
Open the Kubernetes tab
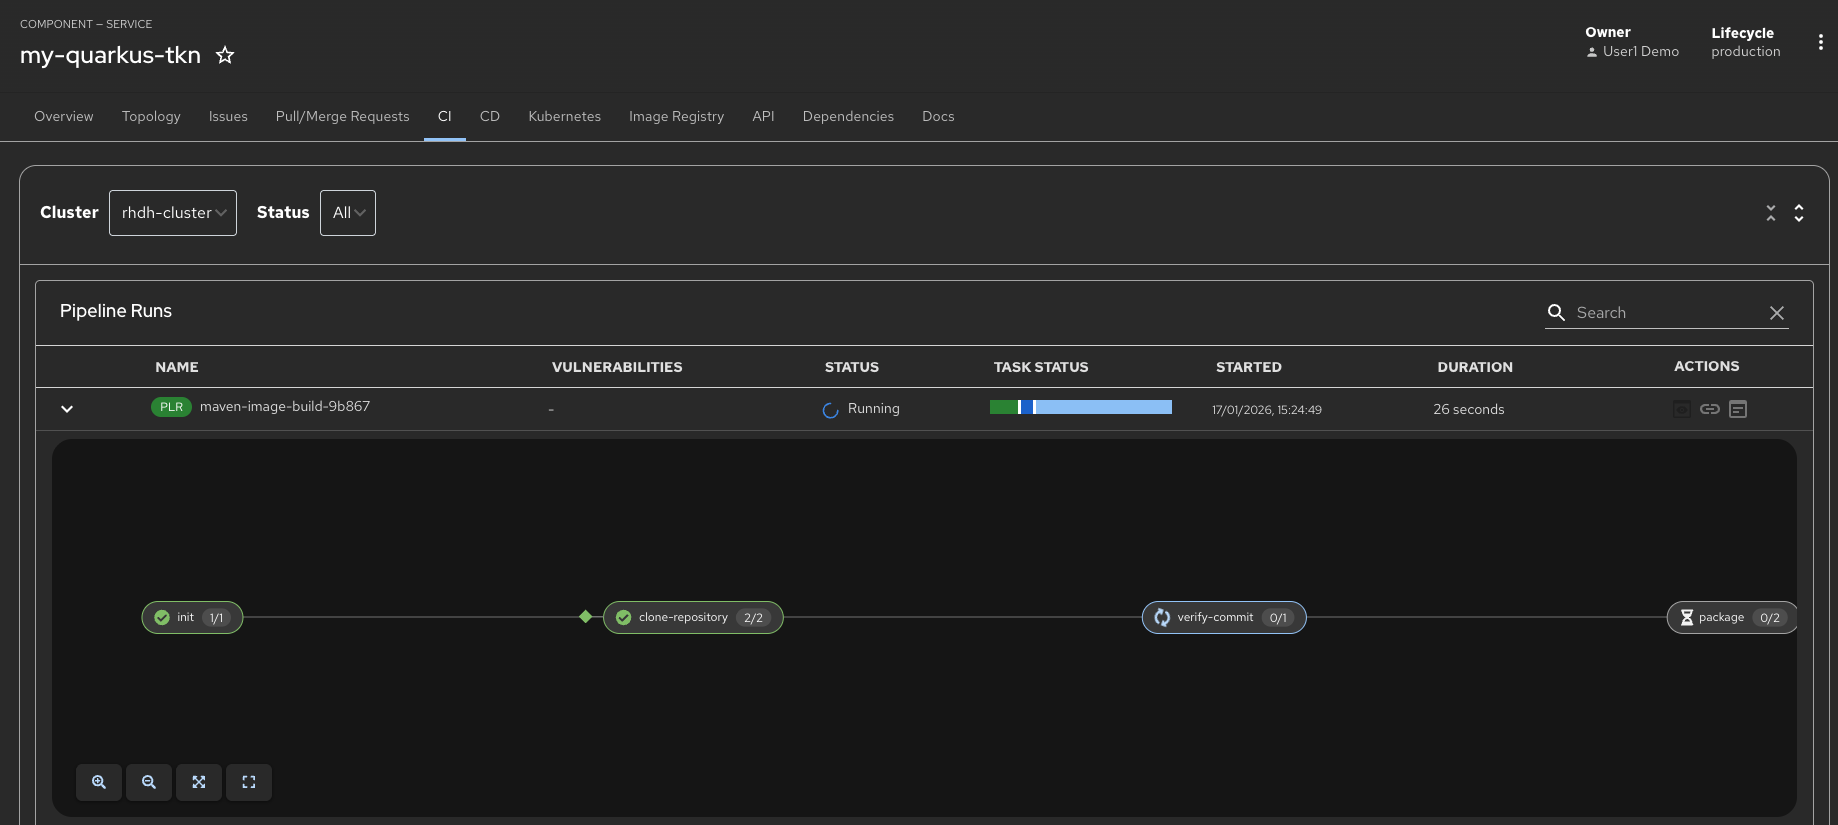tap(564, 116)
